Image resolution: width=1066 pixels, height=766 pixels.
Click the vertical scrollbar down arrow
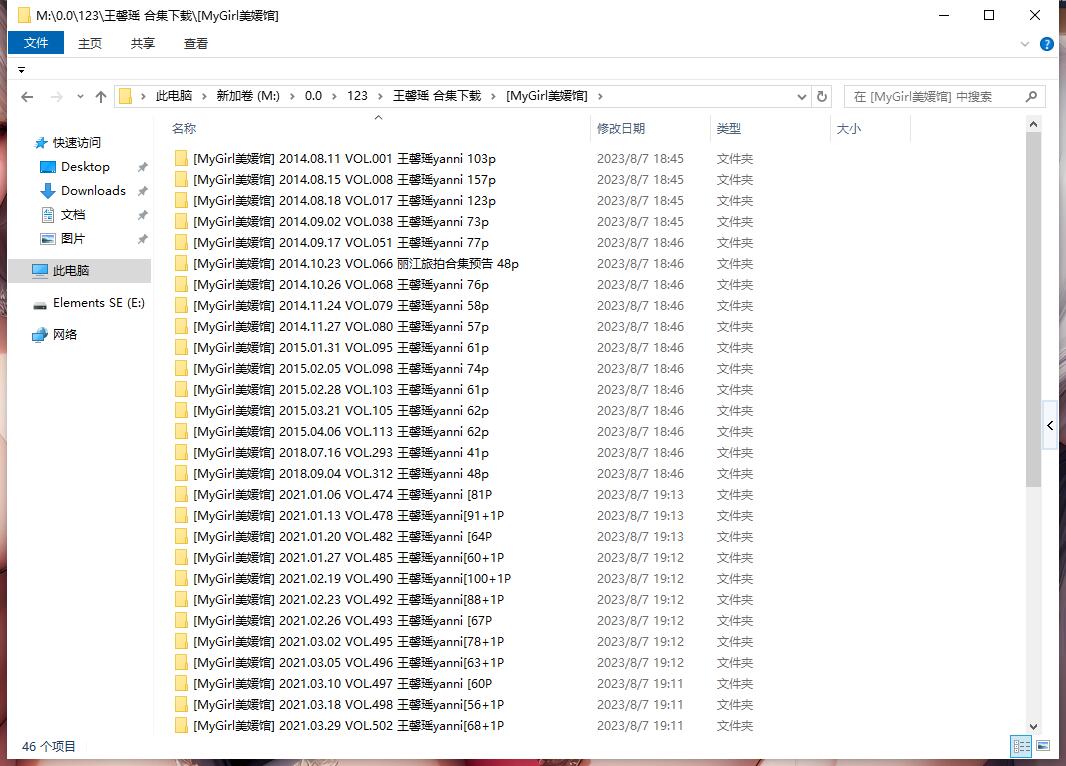1033,727
